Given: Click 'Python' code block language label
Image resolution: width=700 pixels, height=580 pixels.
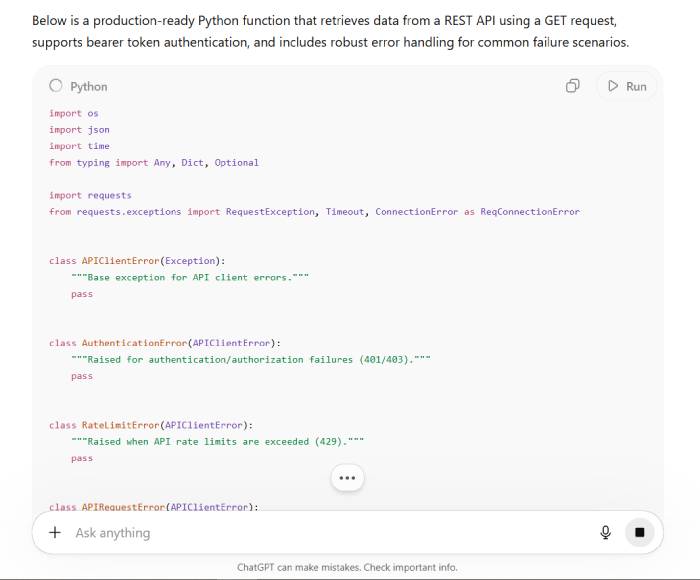Looking at the screenshot, I should 89,87.
